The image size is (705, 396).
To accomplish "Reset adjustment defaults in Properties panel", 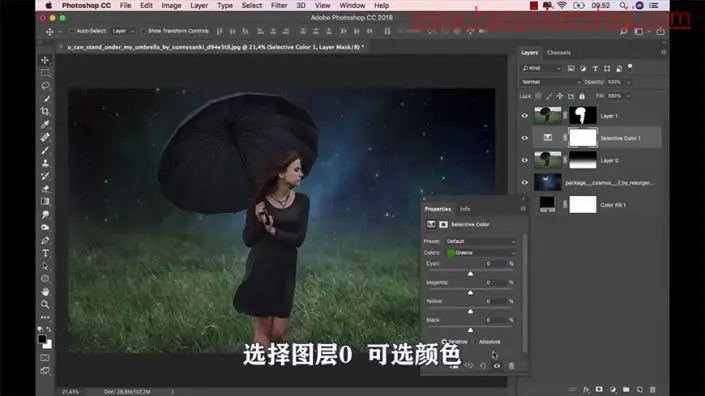I will [x=483, y=366].
